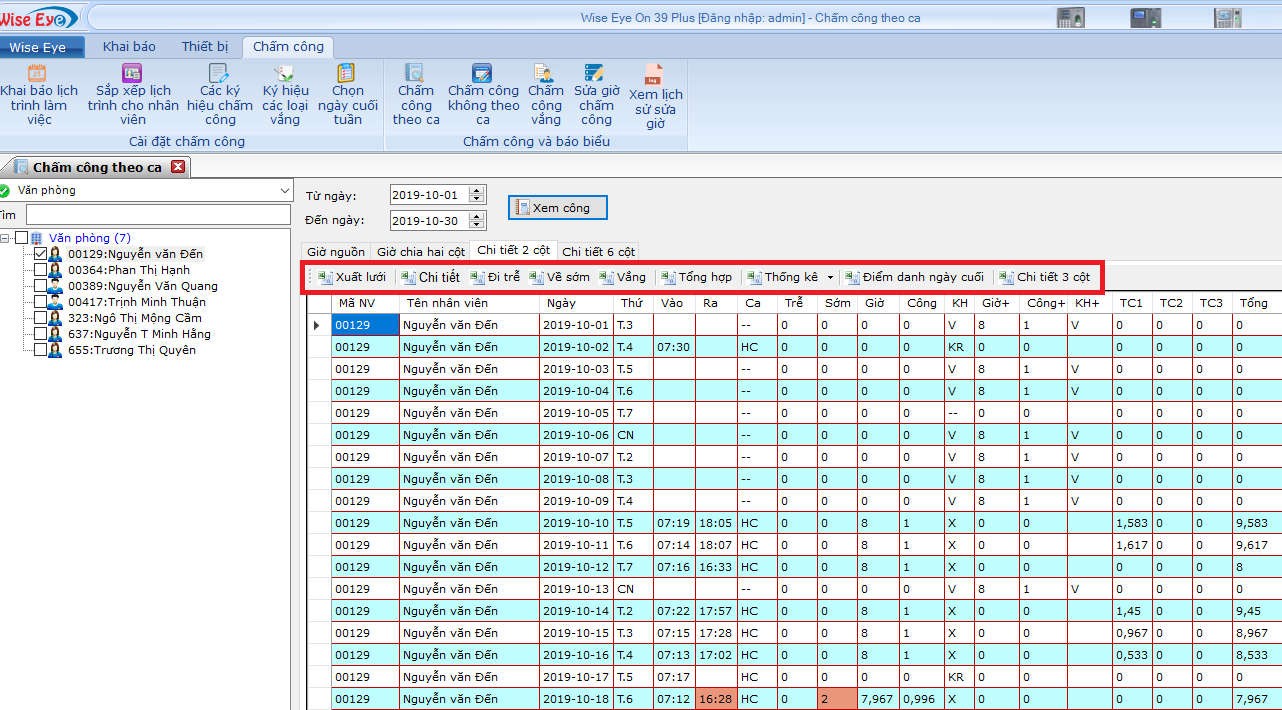Open Xem lịch sử sửa giờ icon
Image resolution: width=1282 pixels, height=710 pixels.
click(654, 76)
